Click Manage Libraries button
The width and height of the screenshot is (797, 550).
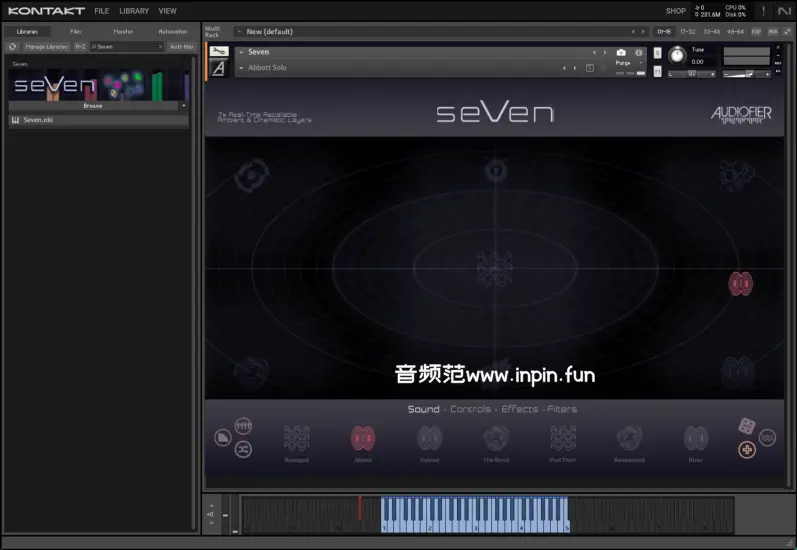click(x=46, y=46)
